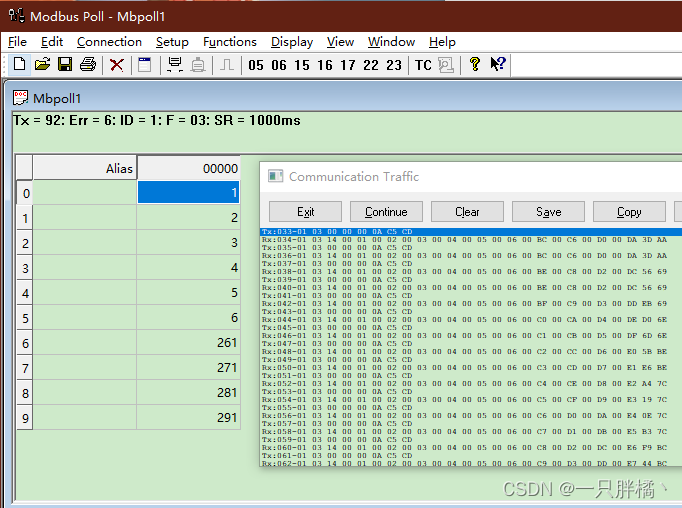Select the cell with value 281
Screen dimensions: 682x508
[x=188, y=392]
